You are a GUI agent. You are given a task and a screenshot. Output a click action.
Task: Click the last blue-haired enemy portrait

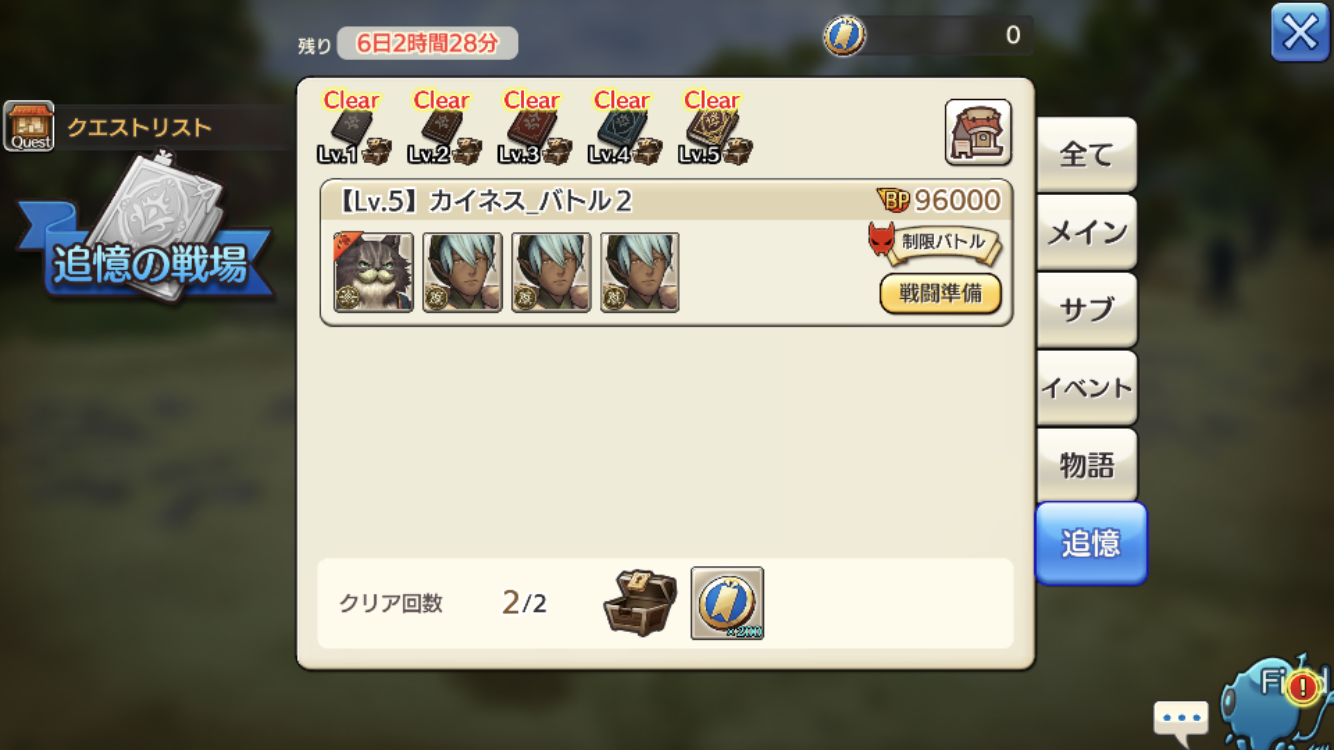tap(640, 273)
